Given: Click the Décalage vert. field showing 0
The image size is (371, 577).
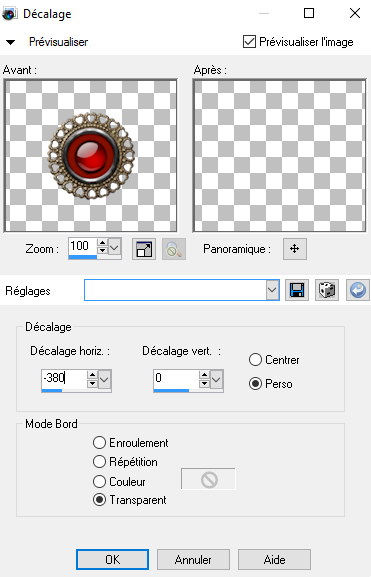Looking at the screenshot, I should coord(176,378).
